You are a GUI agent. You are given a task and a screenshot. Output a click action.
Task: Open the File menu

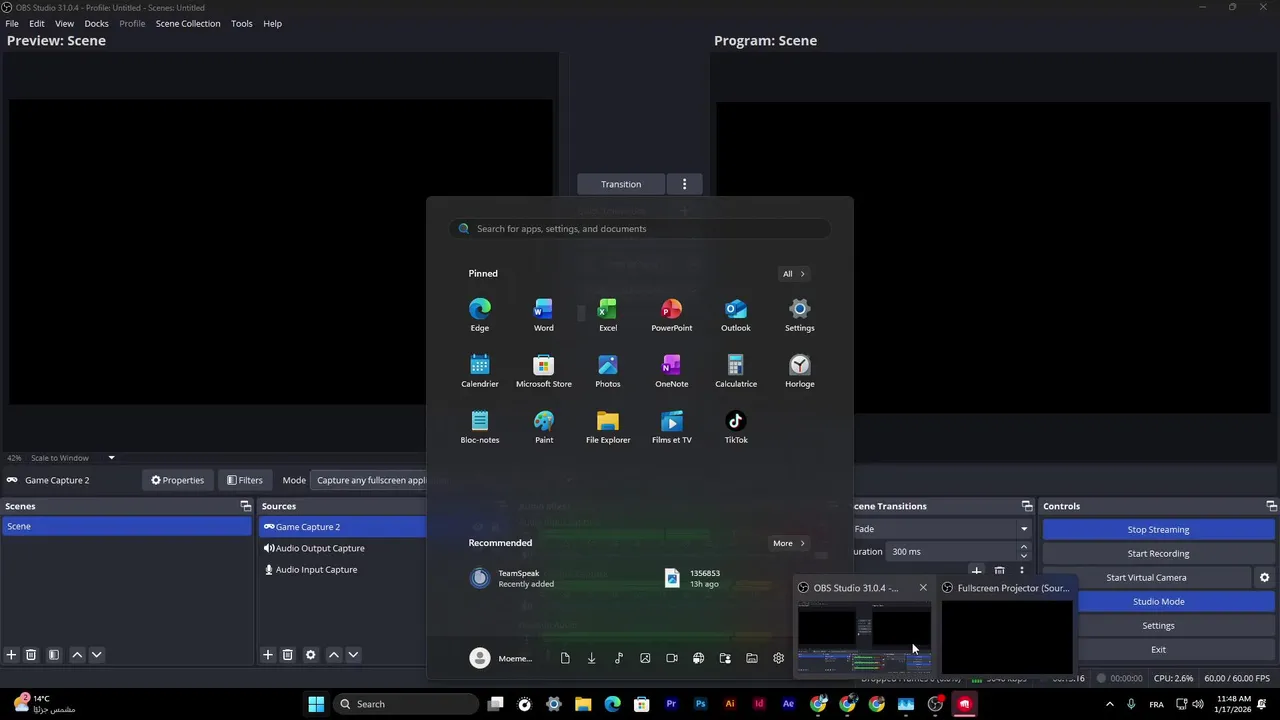[12, 23]
